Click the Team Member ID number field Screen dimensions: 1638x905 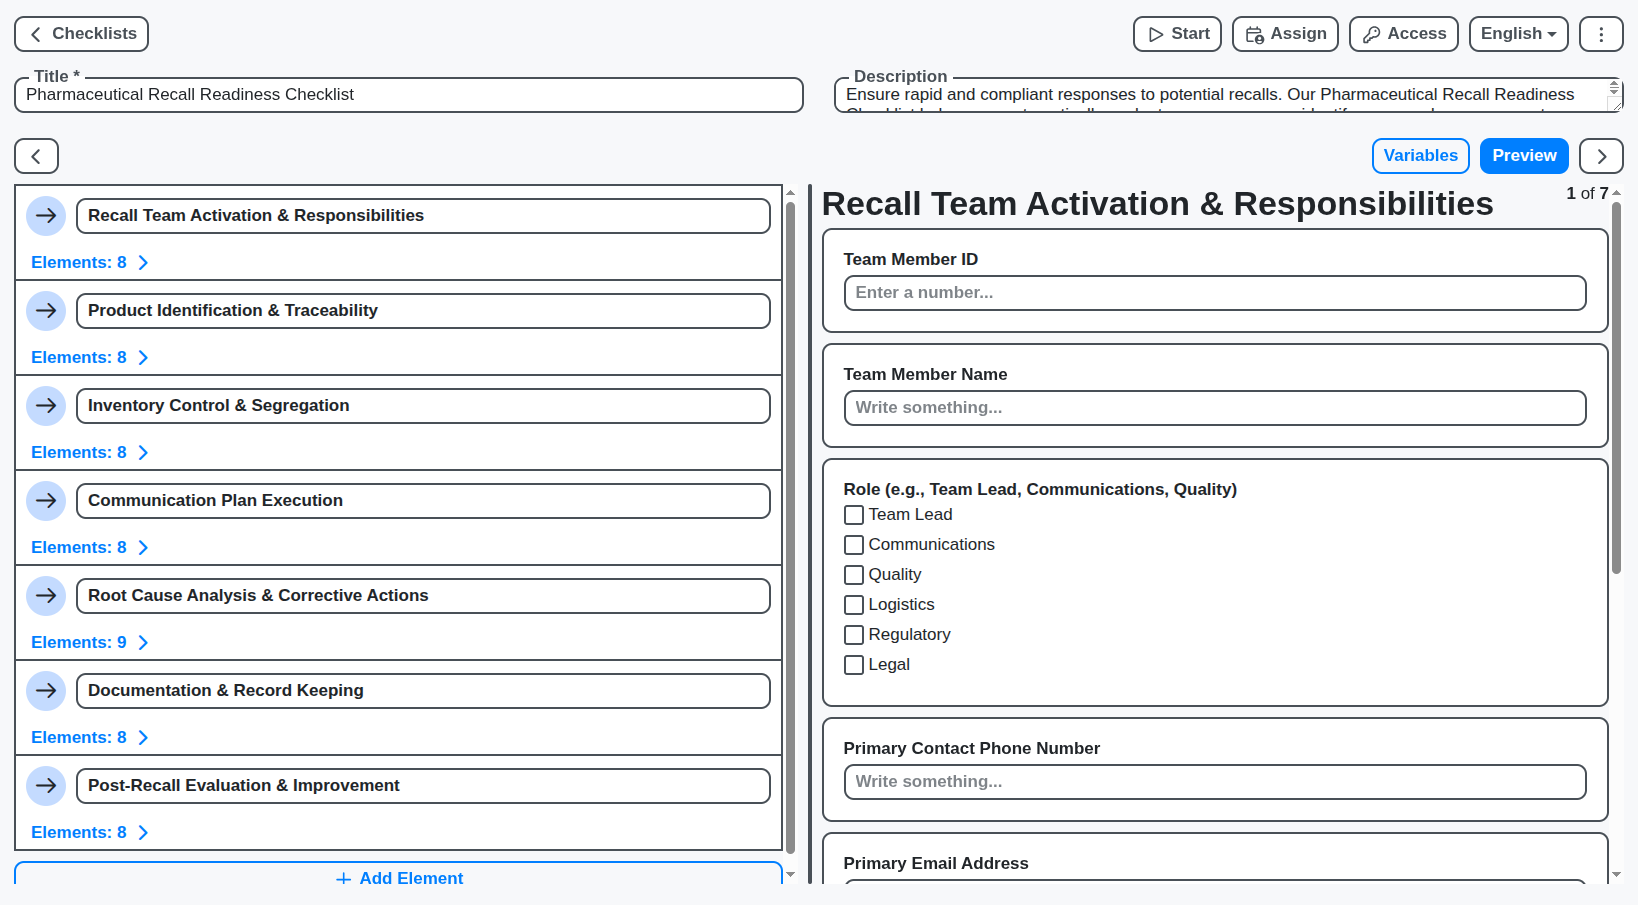[x=1214, y=292]
